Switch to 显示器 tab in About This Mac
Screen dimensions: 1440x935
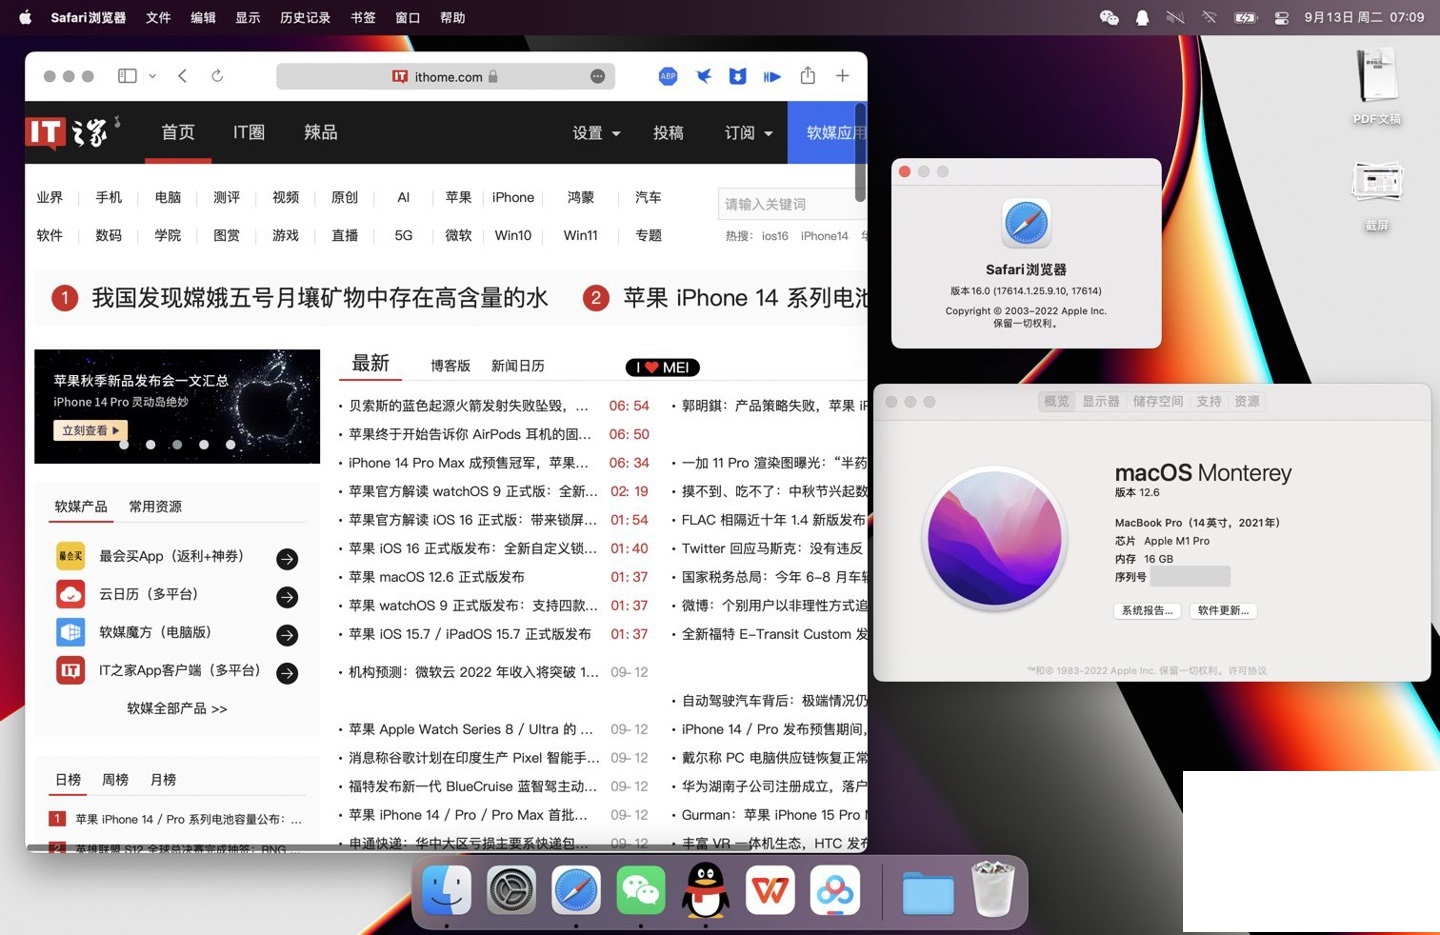[x=1101, y=401]
